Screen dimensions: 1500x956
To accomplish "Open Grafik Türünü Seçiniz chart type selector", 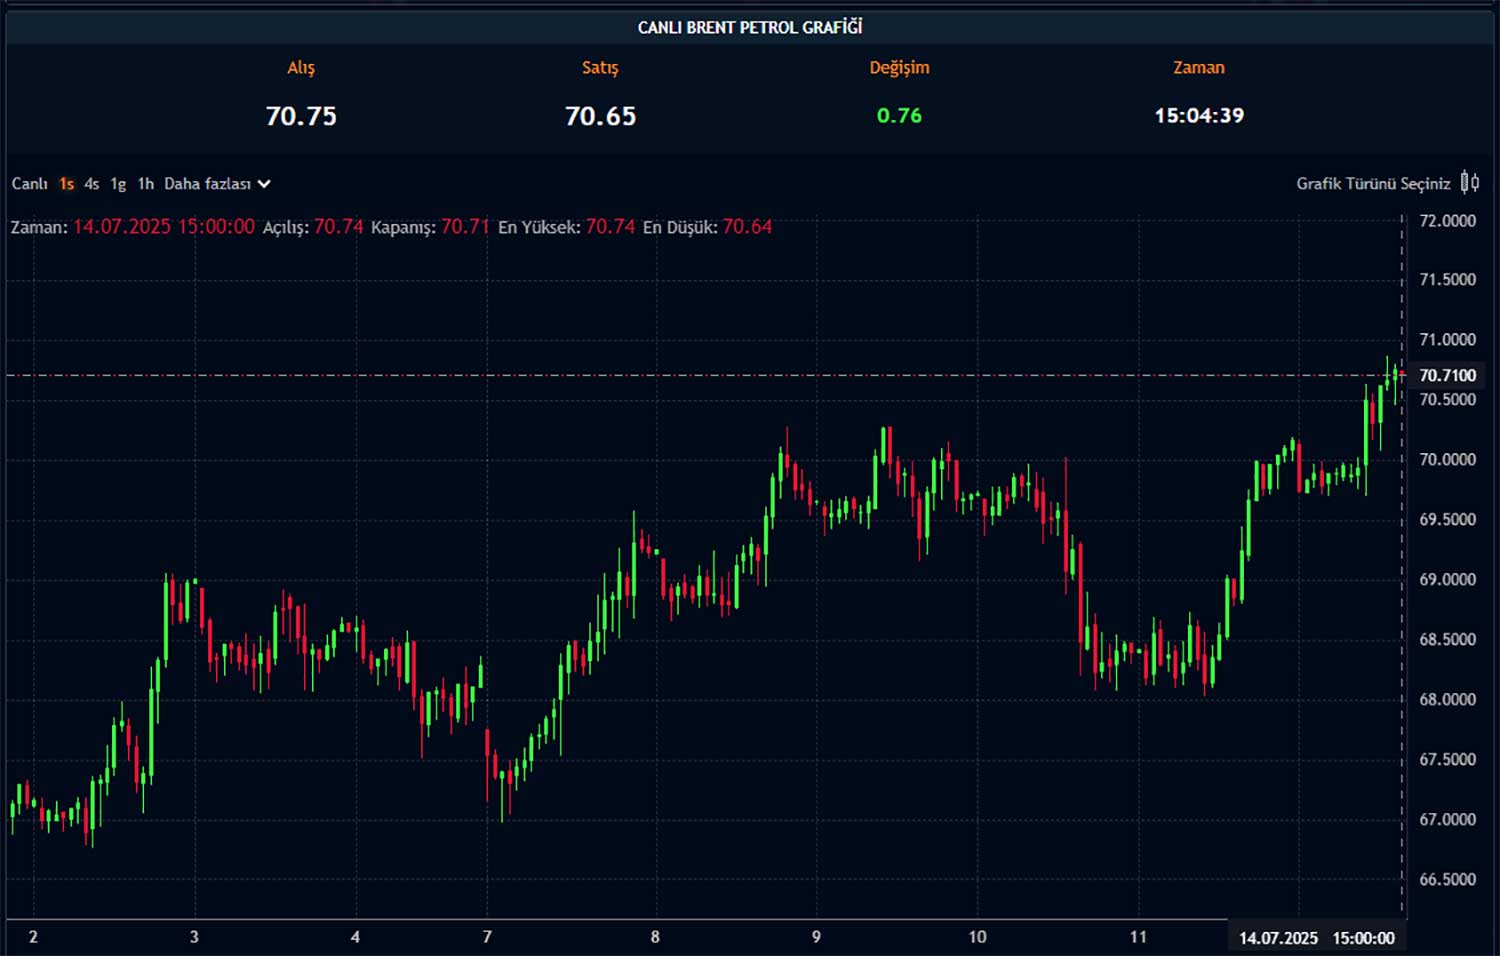I will click(x=1373, y=184).
